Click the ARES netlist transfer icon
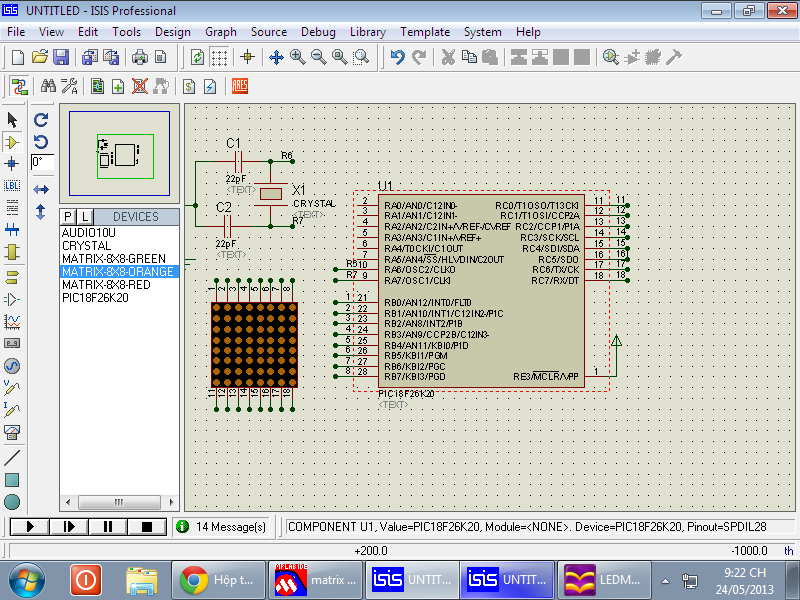This screenshot has height=600, width=800. [x=240, y=86]
